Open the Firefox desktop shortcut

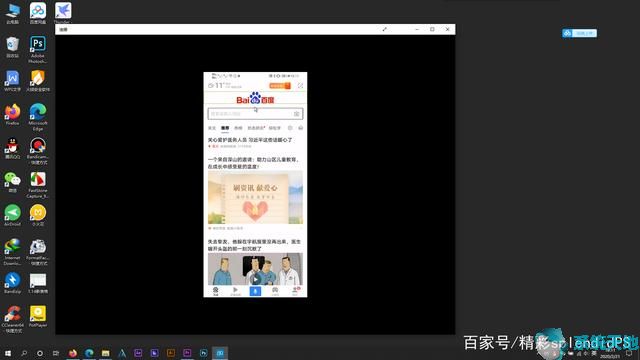pos(12,115)
